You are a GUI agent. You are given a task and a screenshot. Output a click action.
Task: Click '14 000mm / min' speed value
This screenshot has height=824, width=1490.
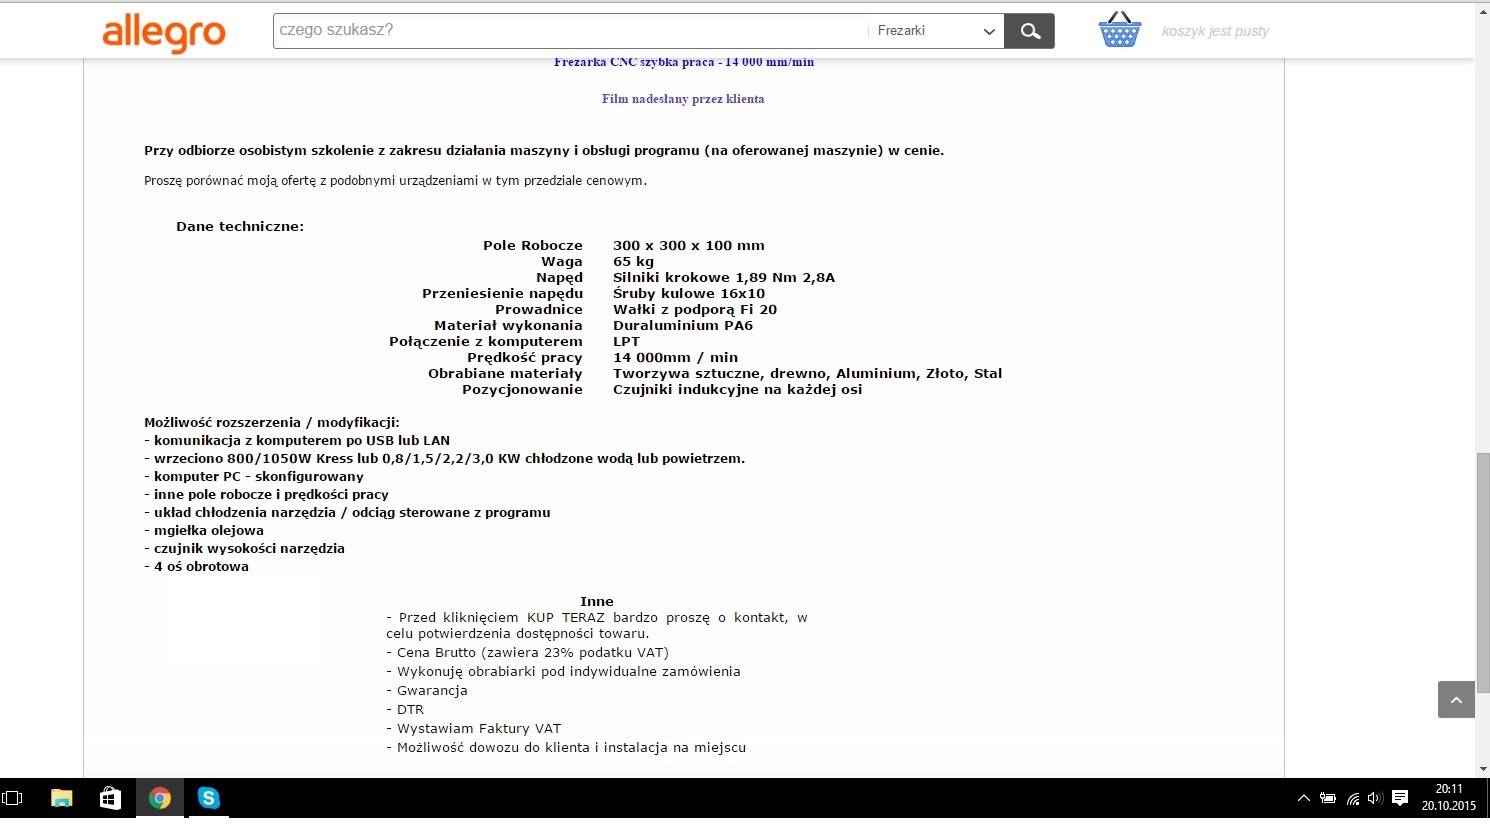(675, 358)
